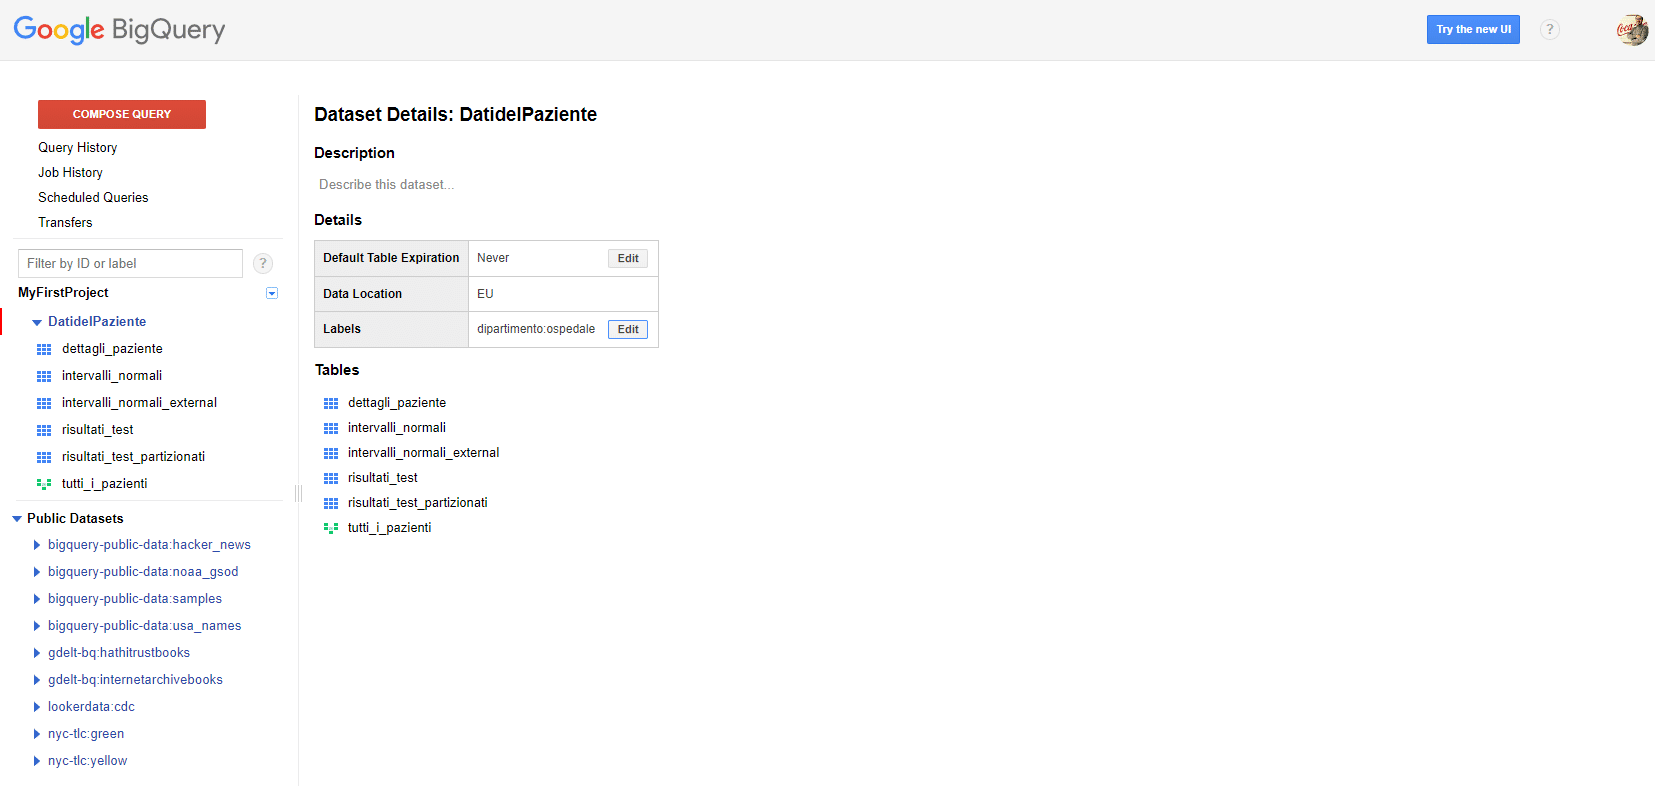Click the Google BigQuery logo
Viewport: 1655px width, 786px height.
coord(119,30)
